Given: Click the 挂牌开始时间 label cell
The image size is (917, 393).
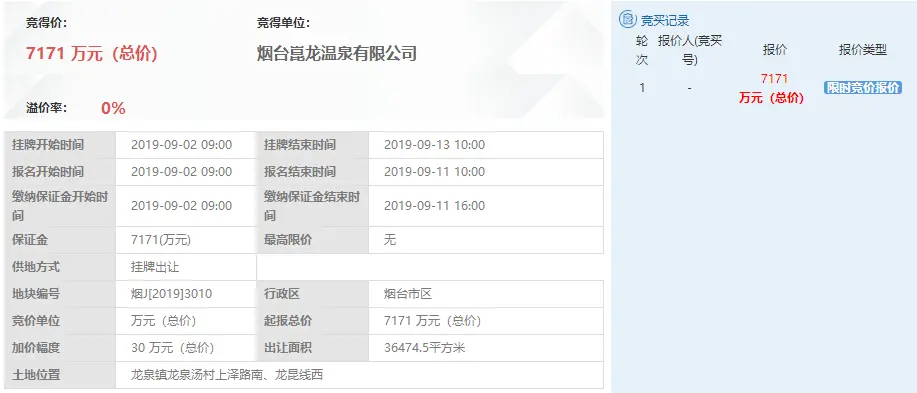Looking at the screenshot, I should [x=60, y=145].
